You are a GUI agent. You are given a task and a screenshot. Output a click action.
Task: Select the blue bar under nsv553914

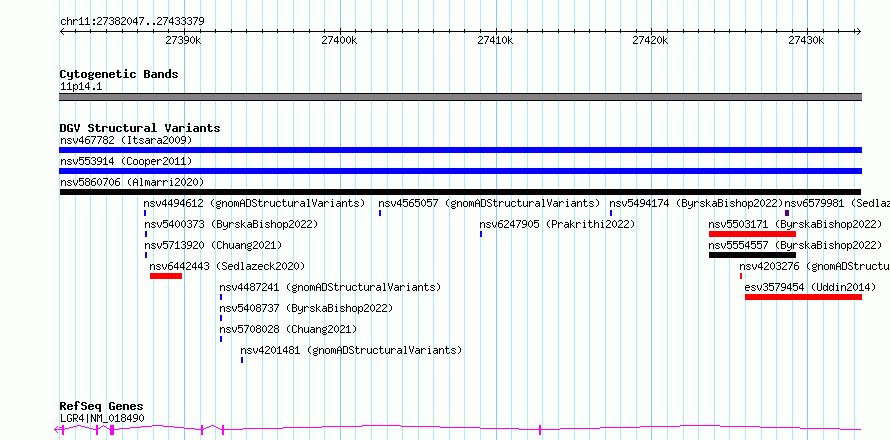coord(460,171)
